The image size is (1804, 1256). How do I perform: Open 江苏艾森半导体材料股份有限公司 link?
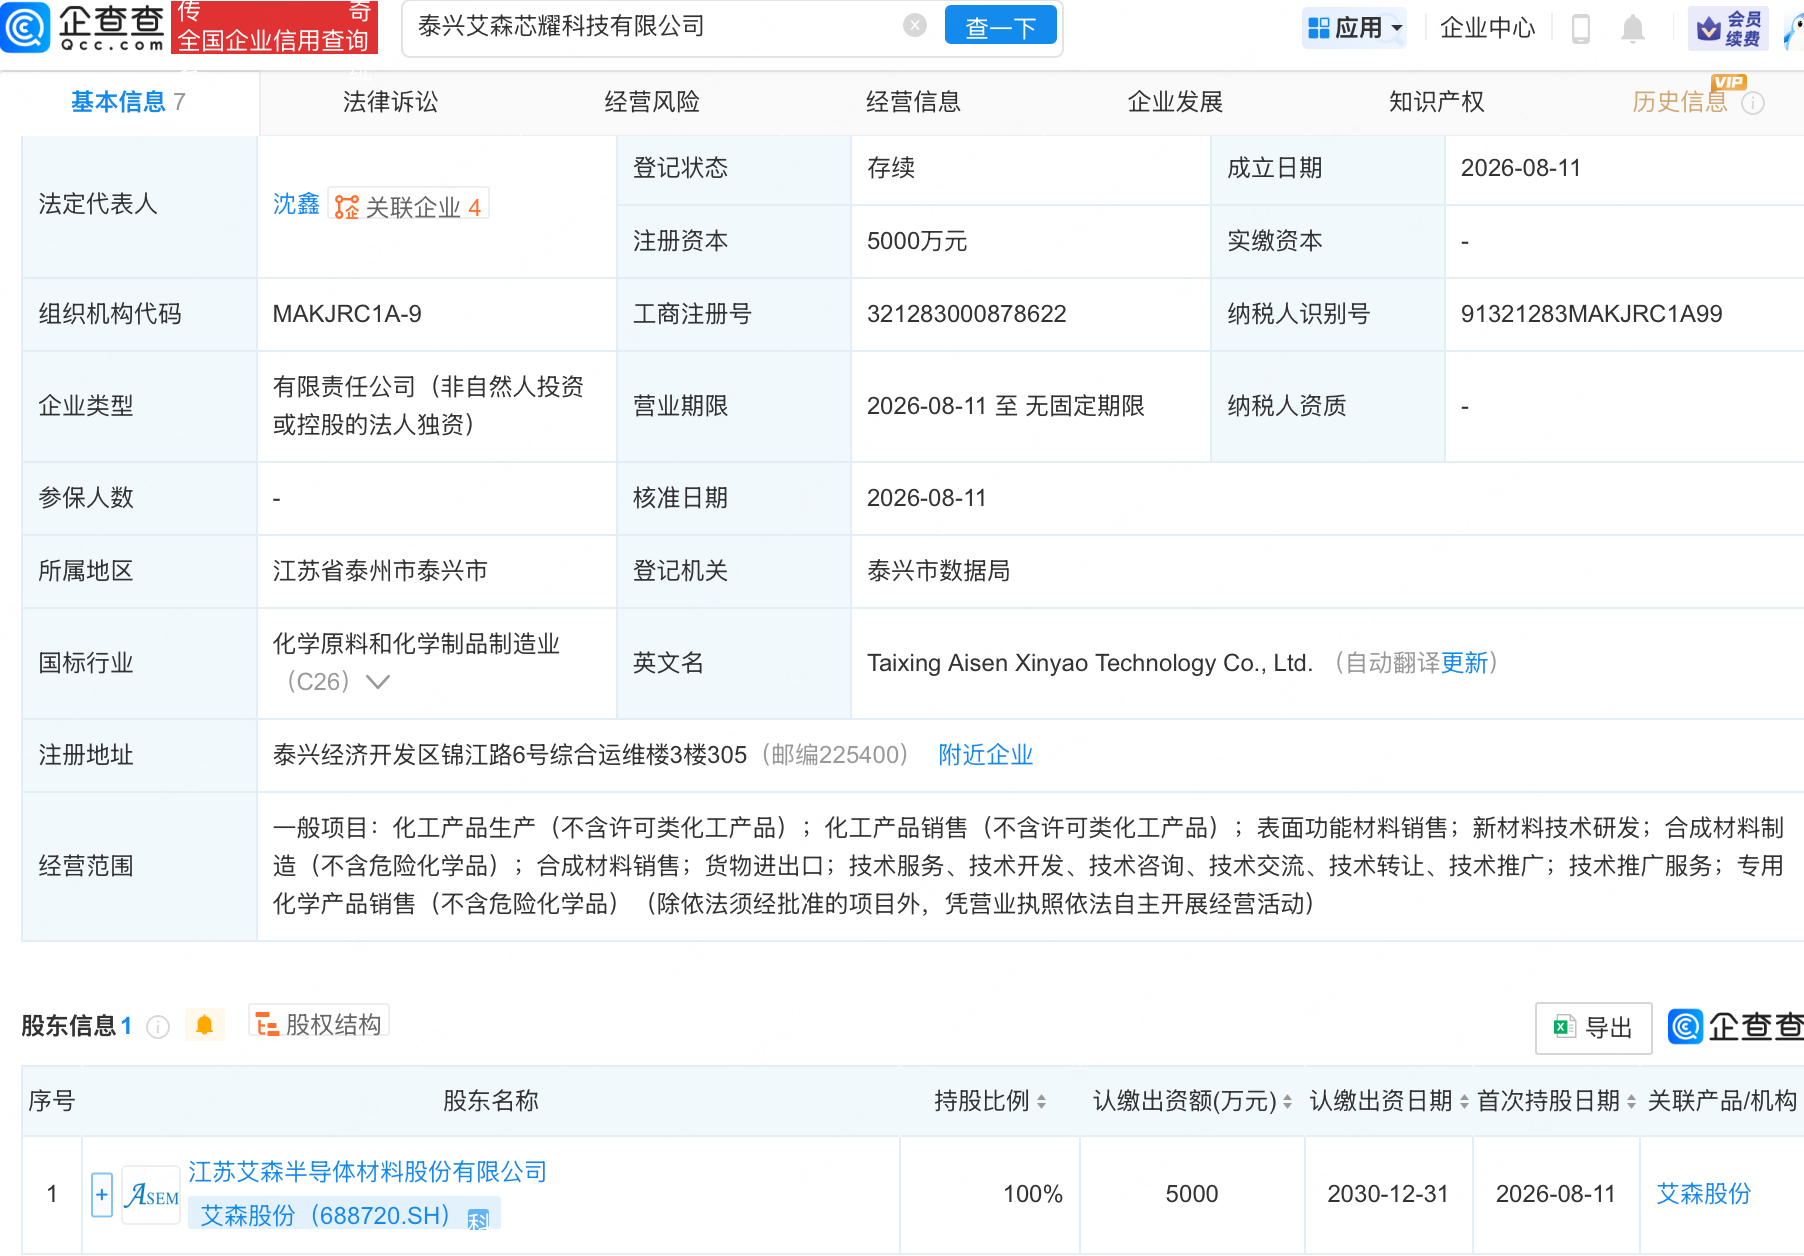[x=368, y=1172]
